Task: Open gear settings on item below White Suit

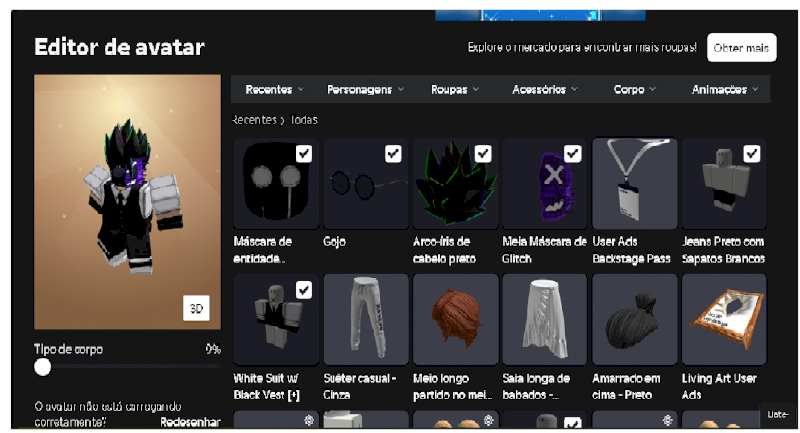Action: coord(309,420)
